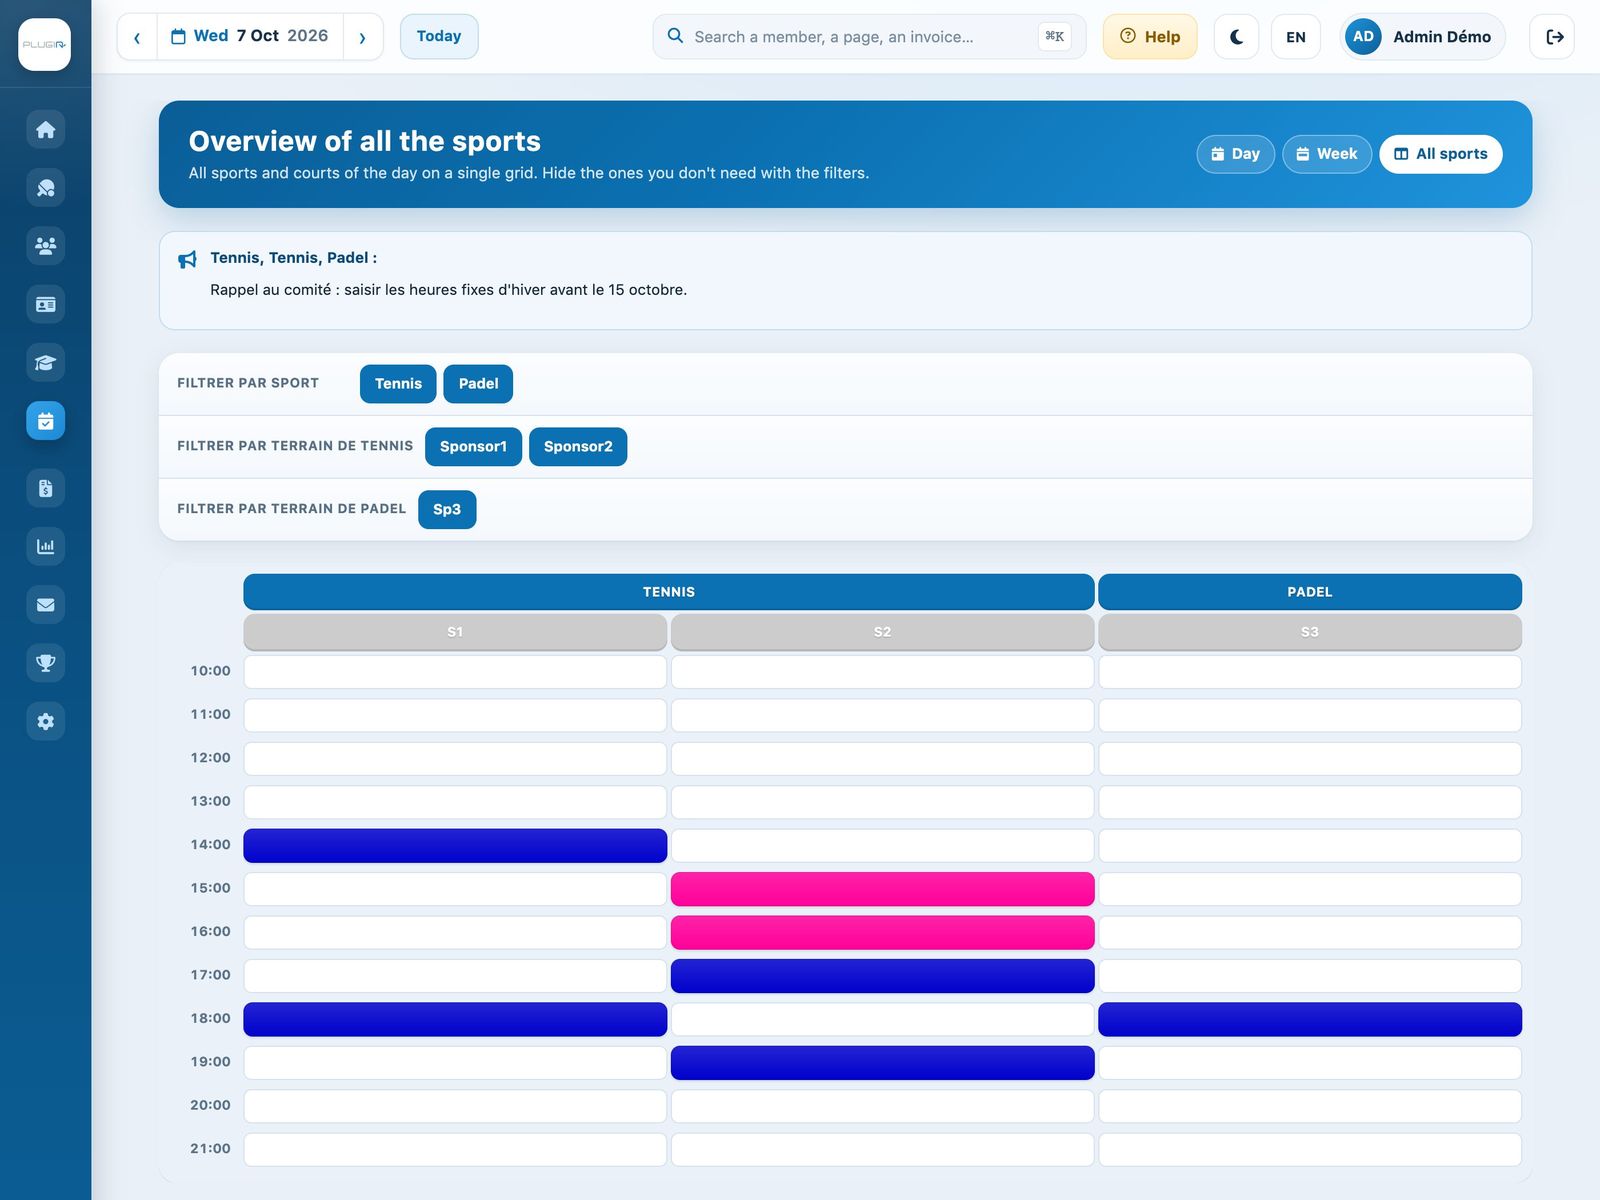
Task: Open the date picker showing Wed 7 Oct 2026
Action: click(250, 37)
